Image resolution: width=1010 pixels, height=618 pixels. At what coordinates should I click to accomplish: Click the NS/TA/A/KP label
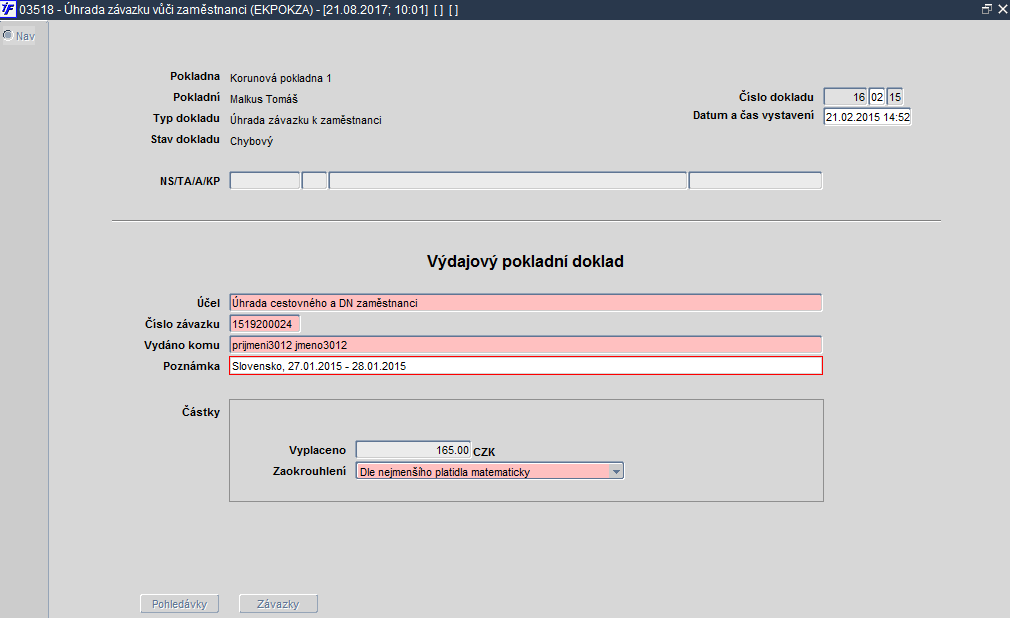(x=190, y=181)
